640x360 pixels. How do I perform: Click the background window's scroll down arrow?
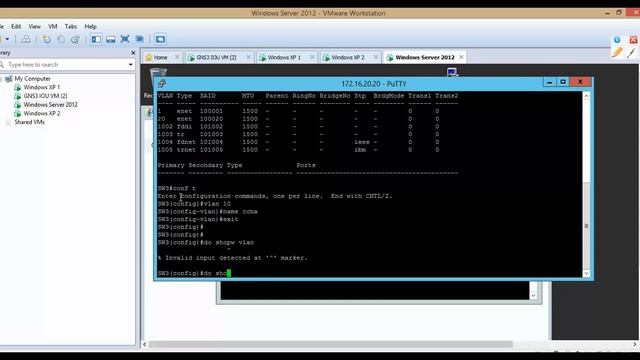point(533,296)
